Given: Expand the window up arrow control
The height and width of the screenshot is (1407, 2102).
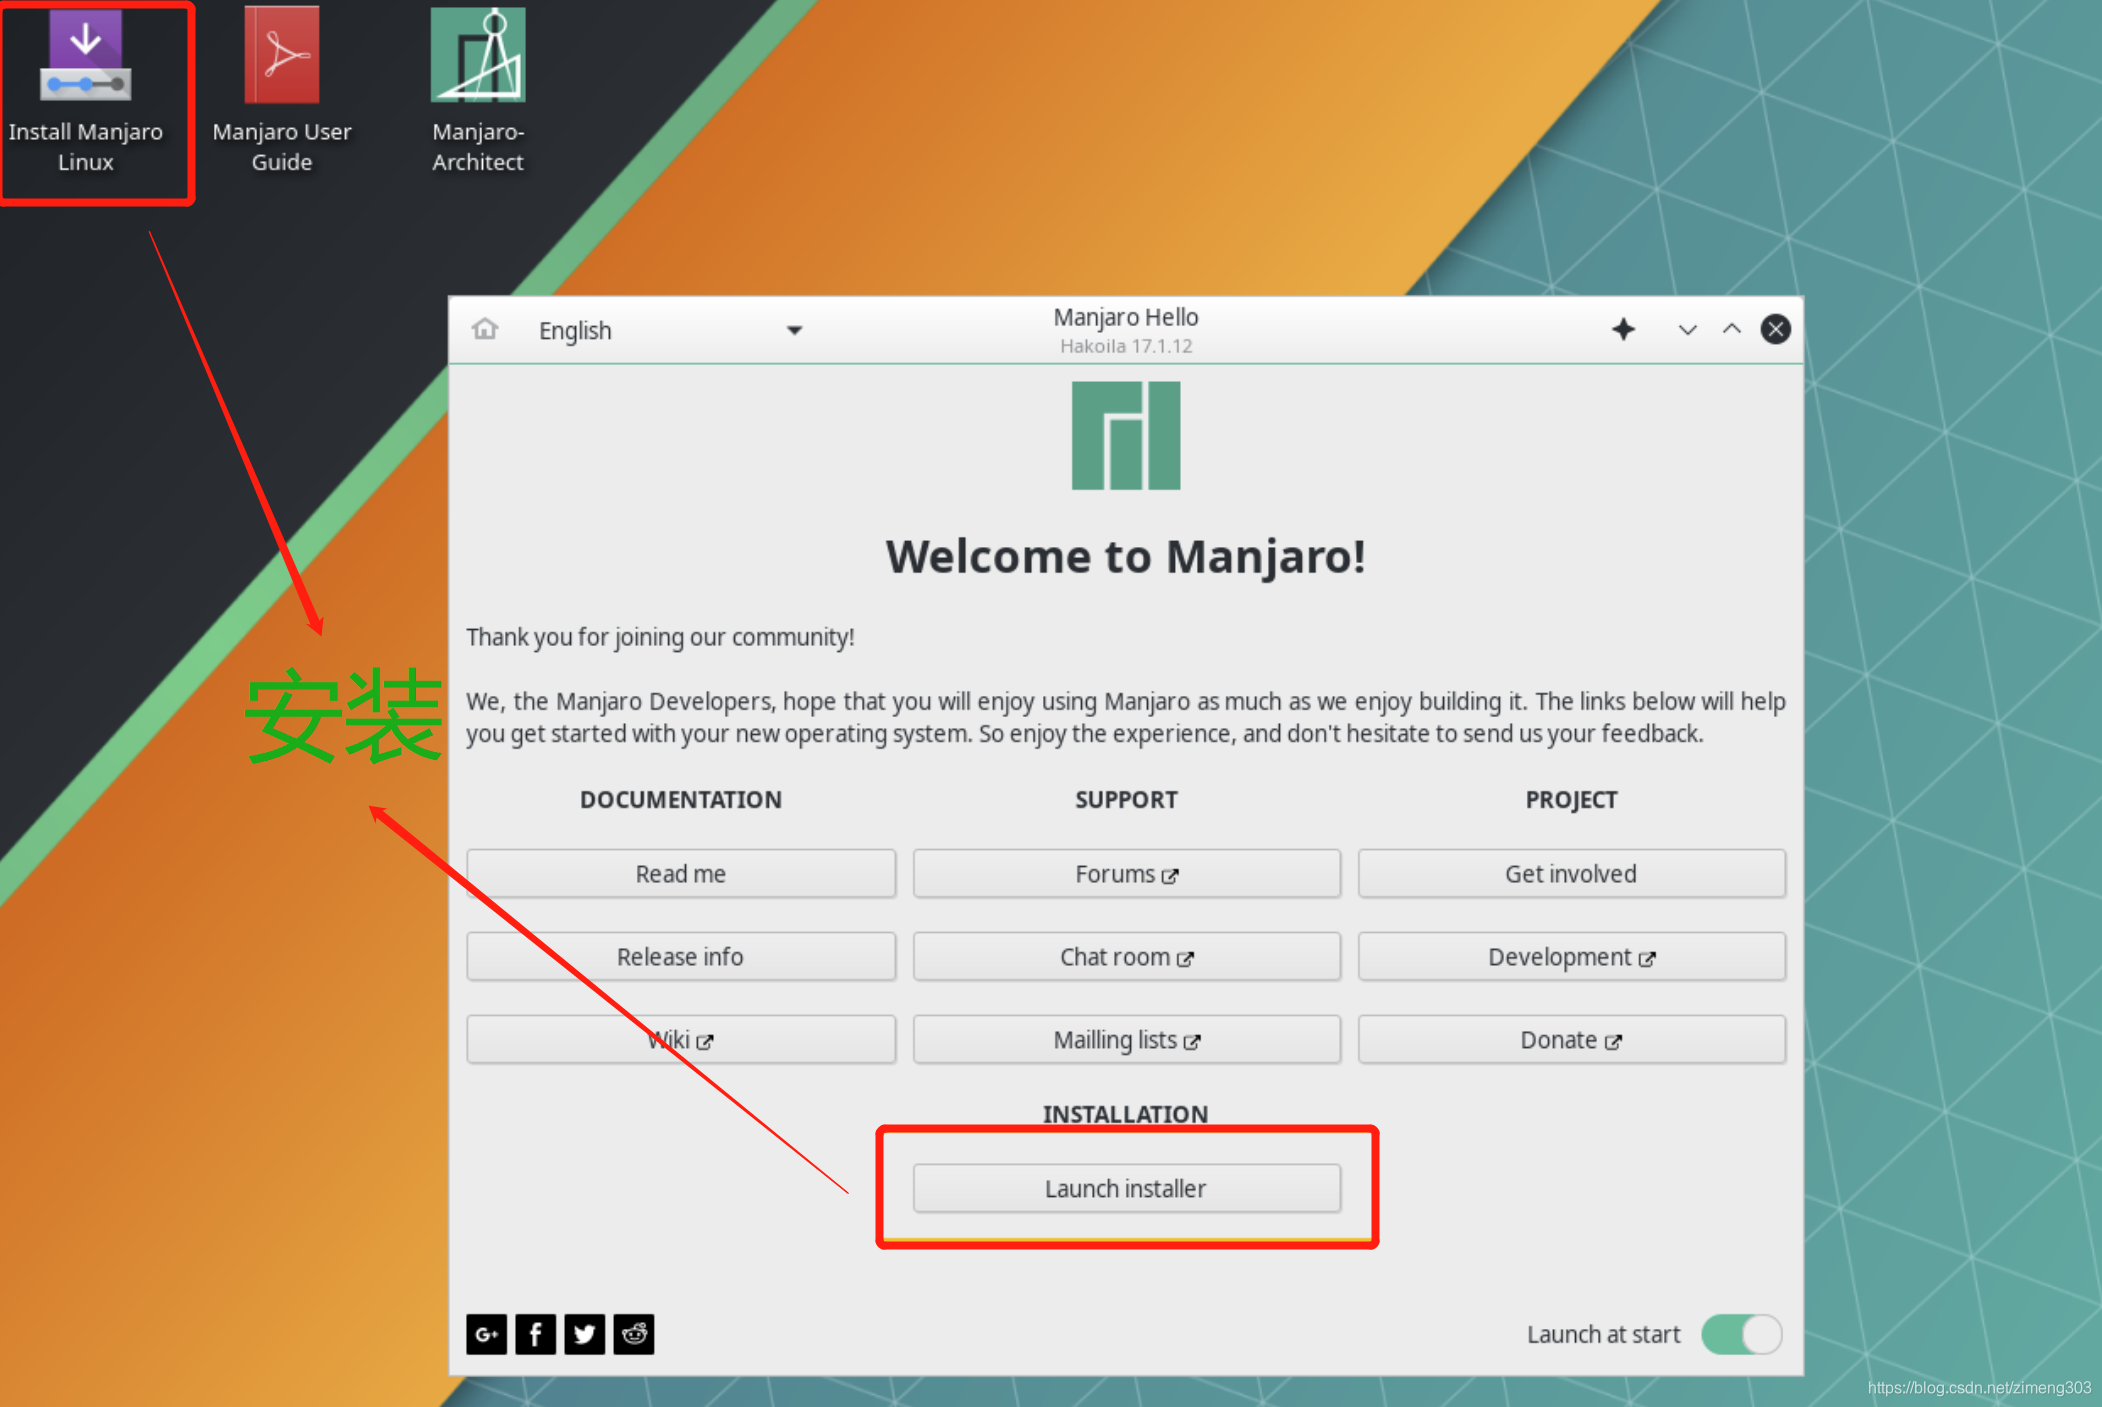Looking at the screenshot, I should coord(1730,328).
